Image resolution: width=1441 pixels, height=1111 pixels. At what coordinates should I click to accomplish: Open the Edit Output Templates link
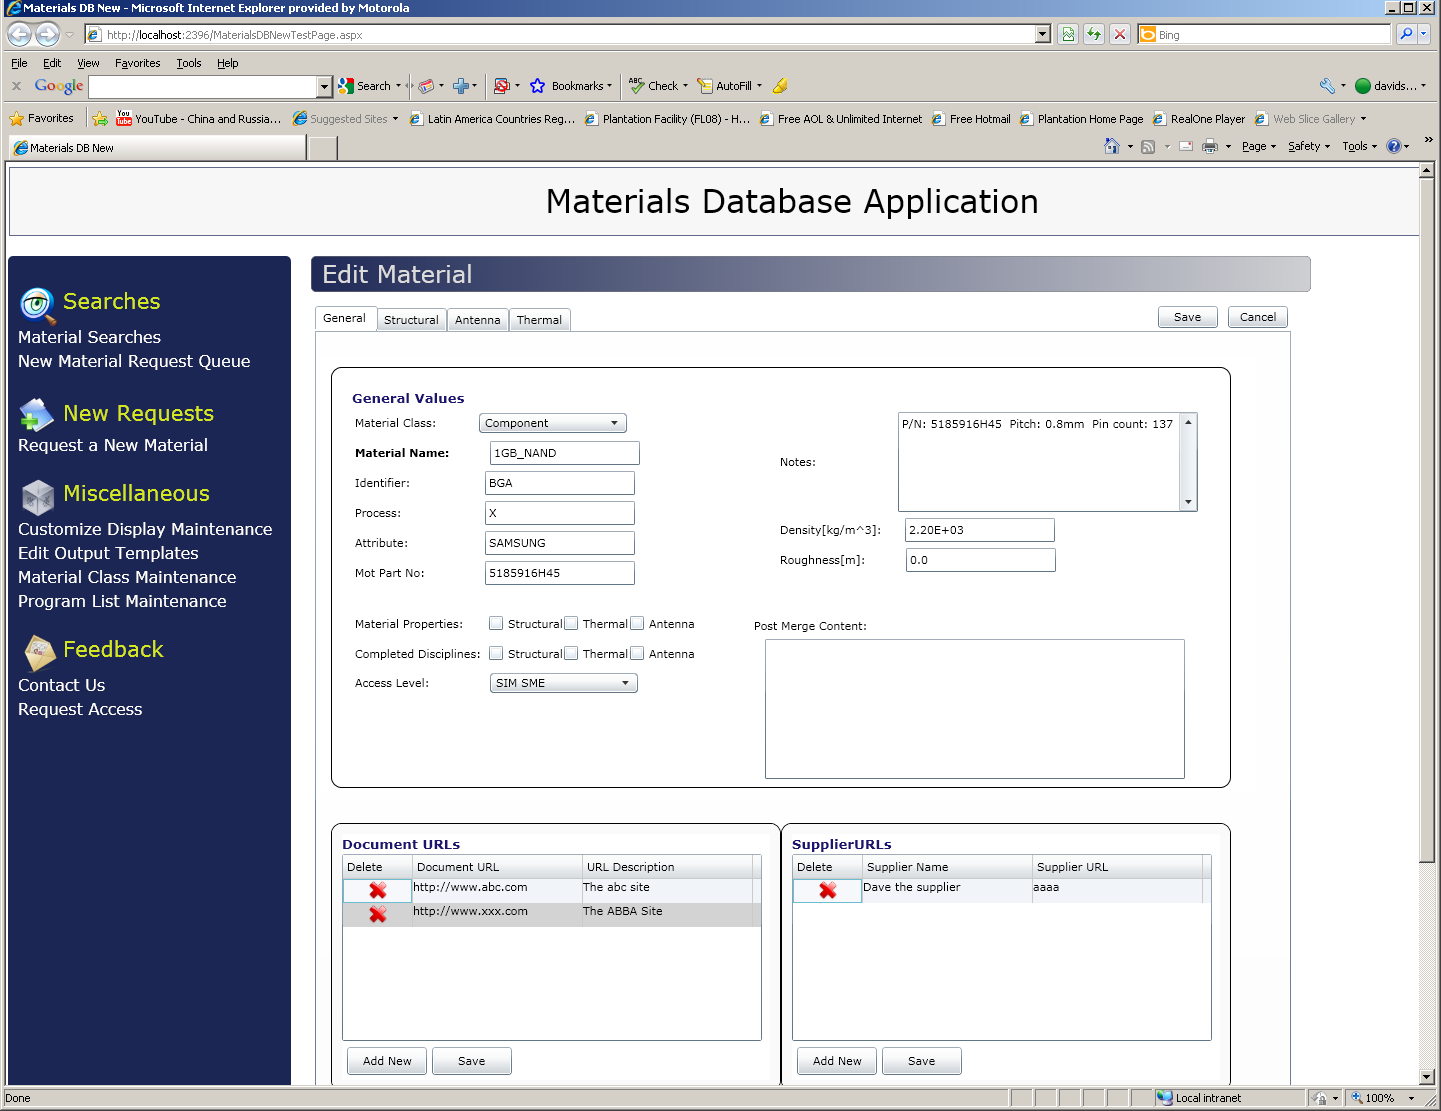108,553
